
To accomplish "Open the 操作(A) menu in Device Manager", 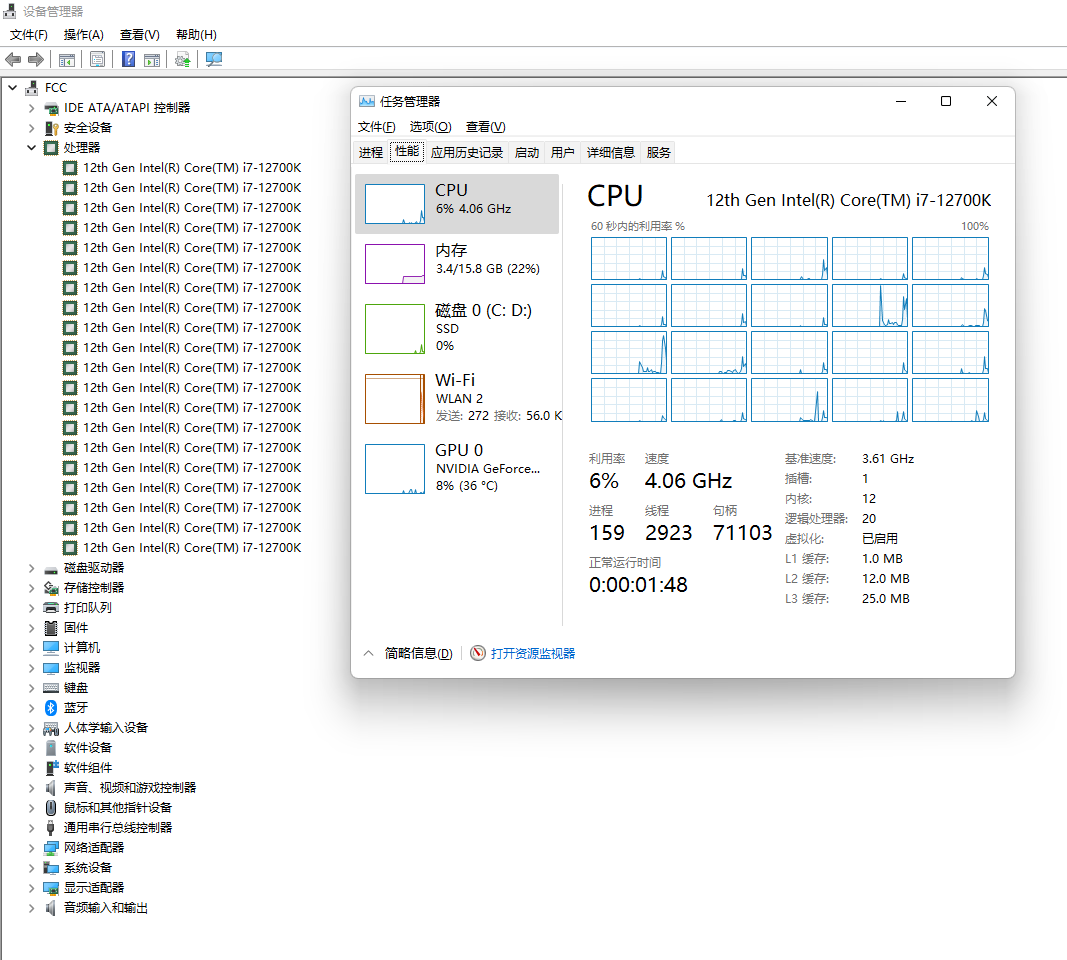I will point(84,35).
